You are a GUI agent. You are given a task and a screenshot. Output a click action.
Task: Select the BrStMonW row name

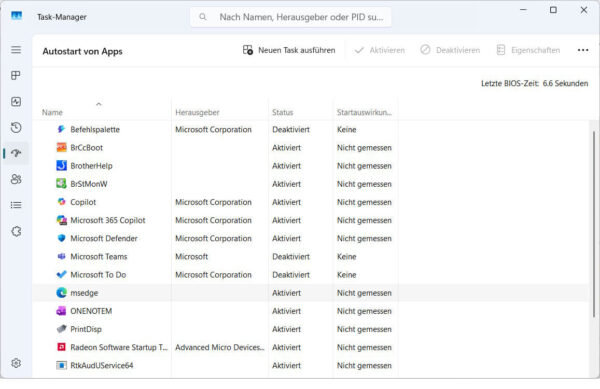point(89,184)
